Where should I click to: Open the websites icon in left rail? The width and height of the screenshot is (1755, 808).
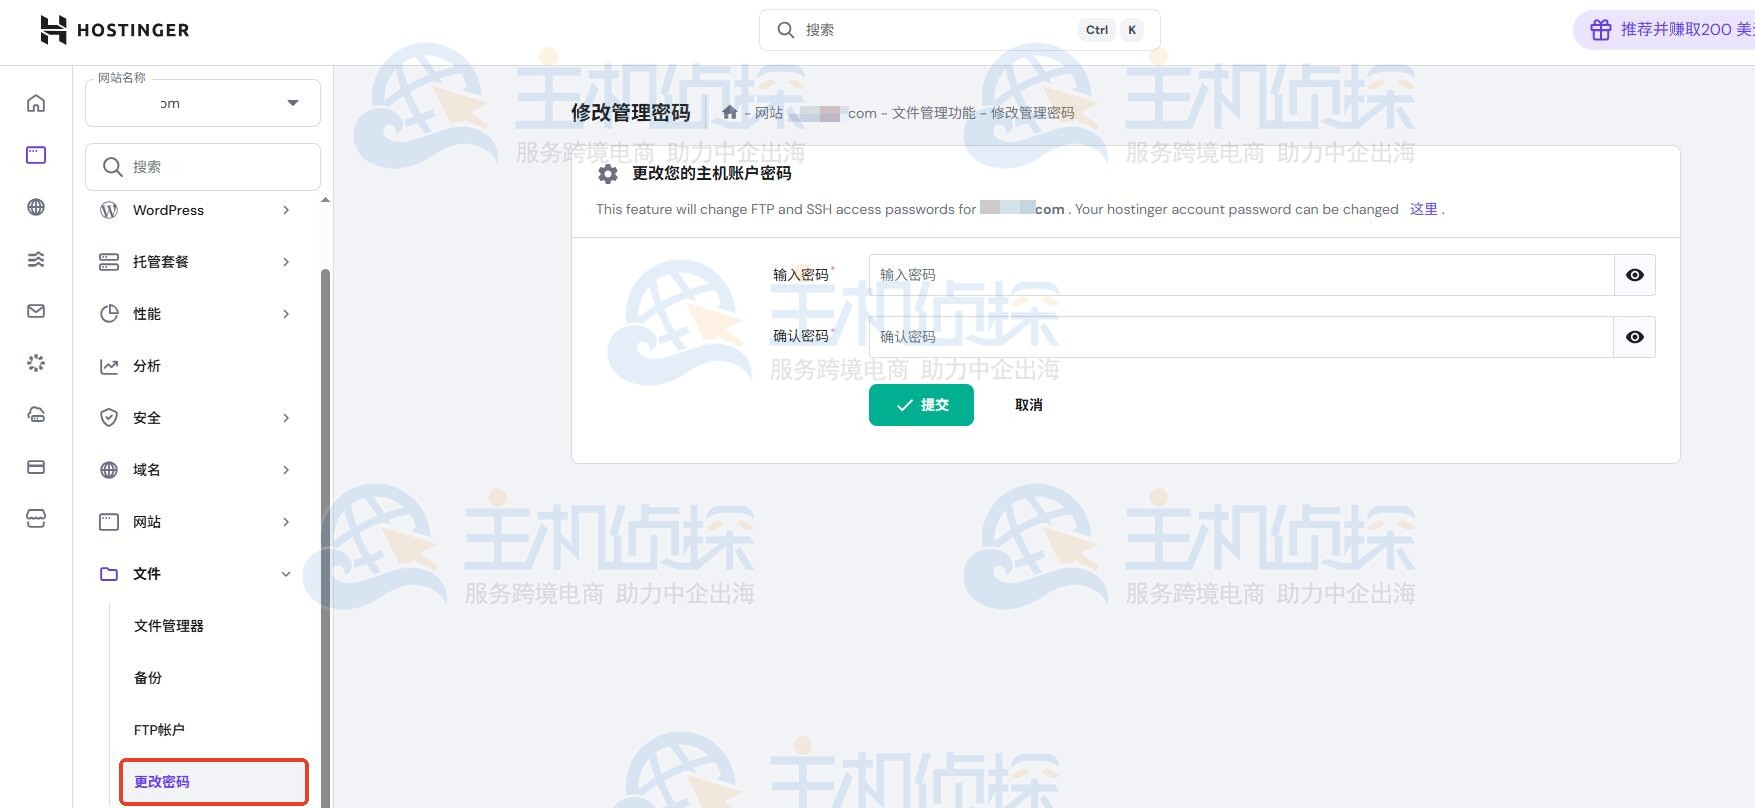[36, 155]
